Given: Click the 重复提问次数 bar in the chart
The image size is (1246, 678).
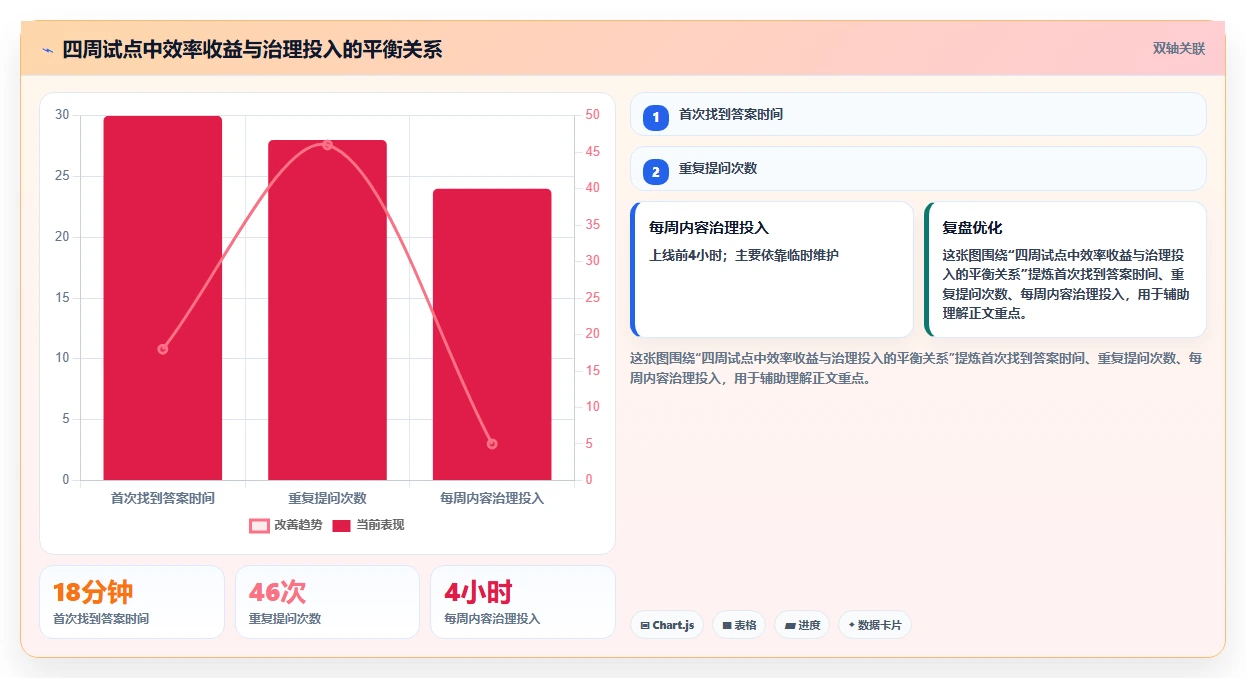Looking at the screenshot, I should 327,310.
